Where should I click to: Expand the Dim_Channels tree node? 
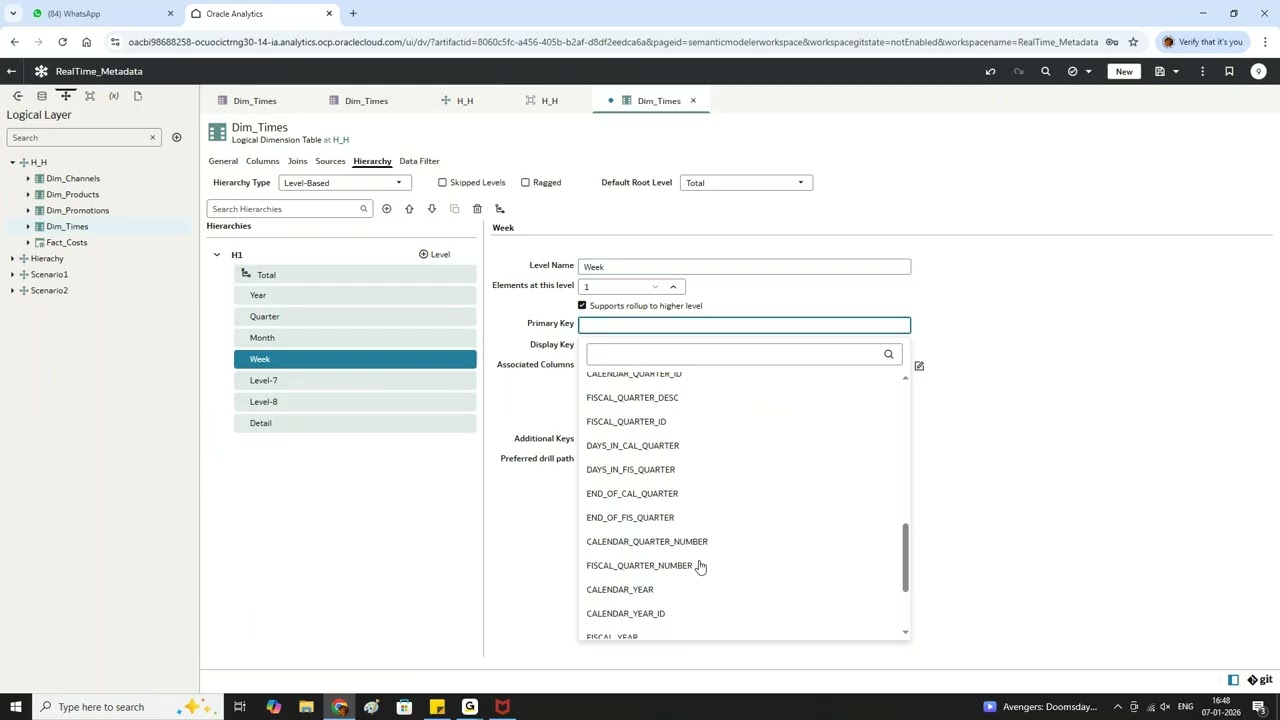pos(28,178)
